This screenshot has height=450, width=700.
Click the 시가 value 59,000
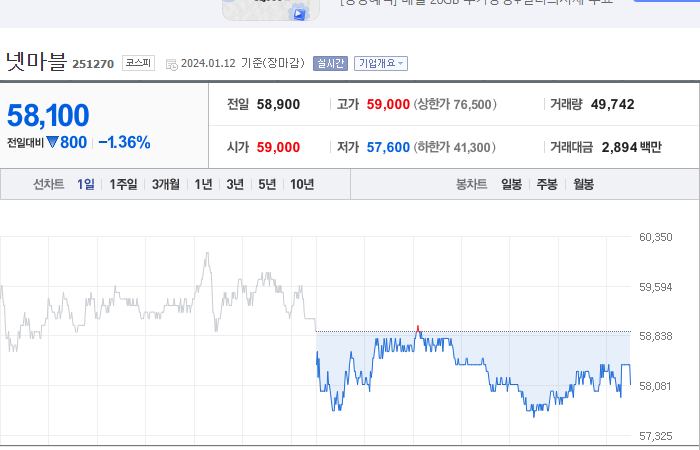tap(278, 147)
